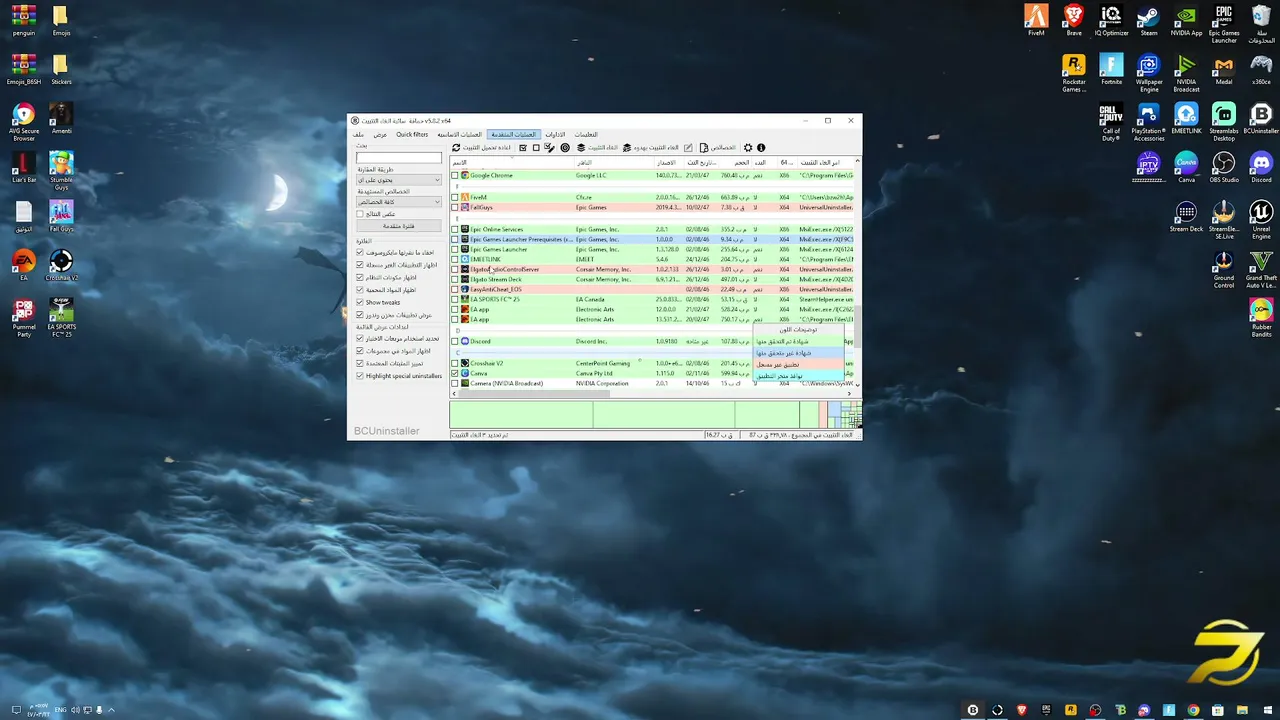Open the Pummel Party desktop icon

24,318
